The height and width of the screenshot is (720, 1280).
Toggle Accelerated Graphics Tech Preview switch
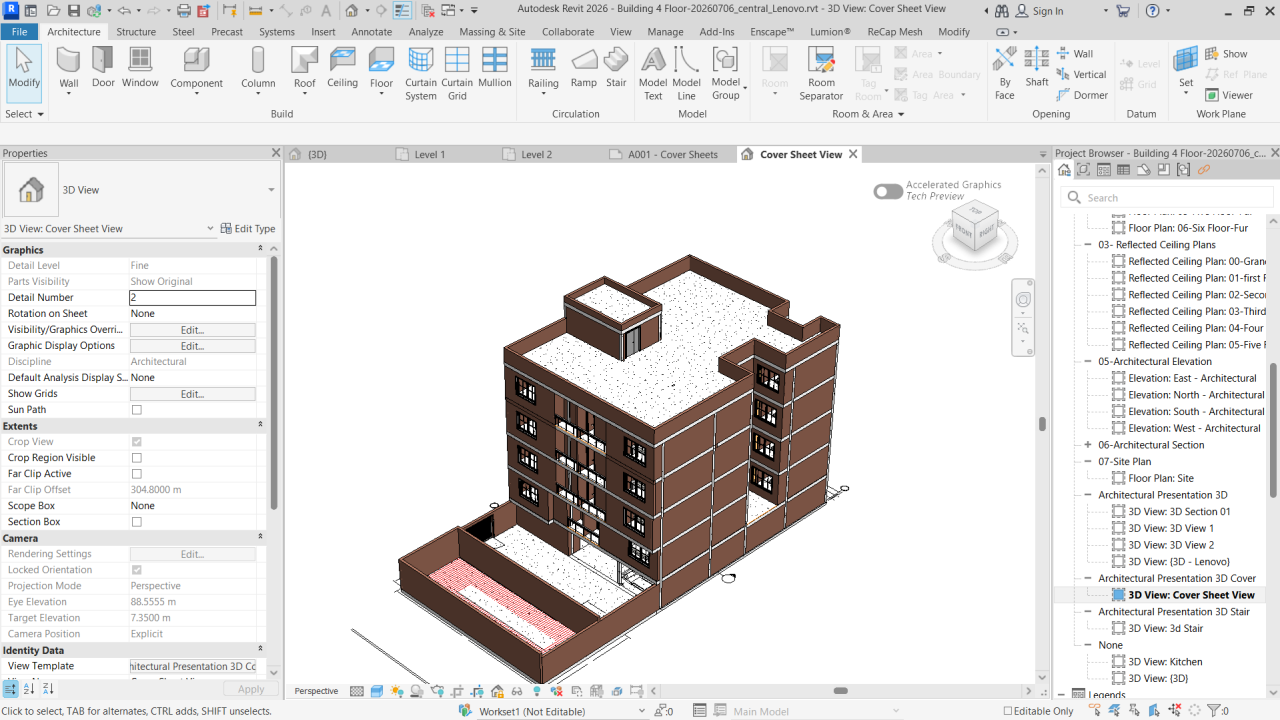coord(888,191)
